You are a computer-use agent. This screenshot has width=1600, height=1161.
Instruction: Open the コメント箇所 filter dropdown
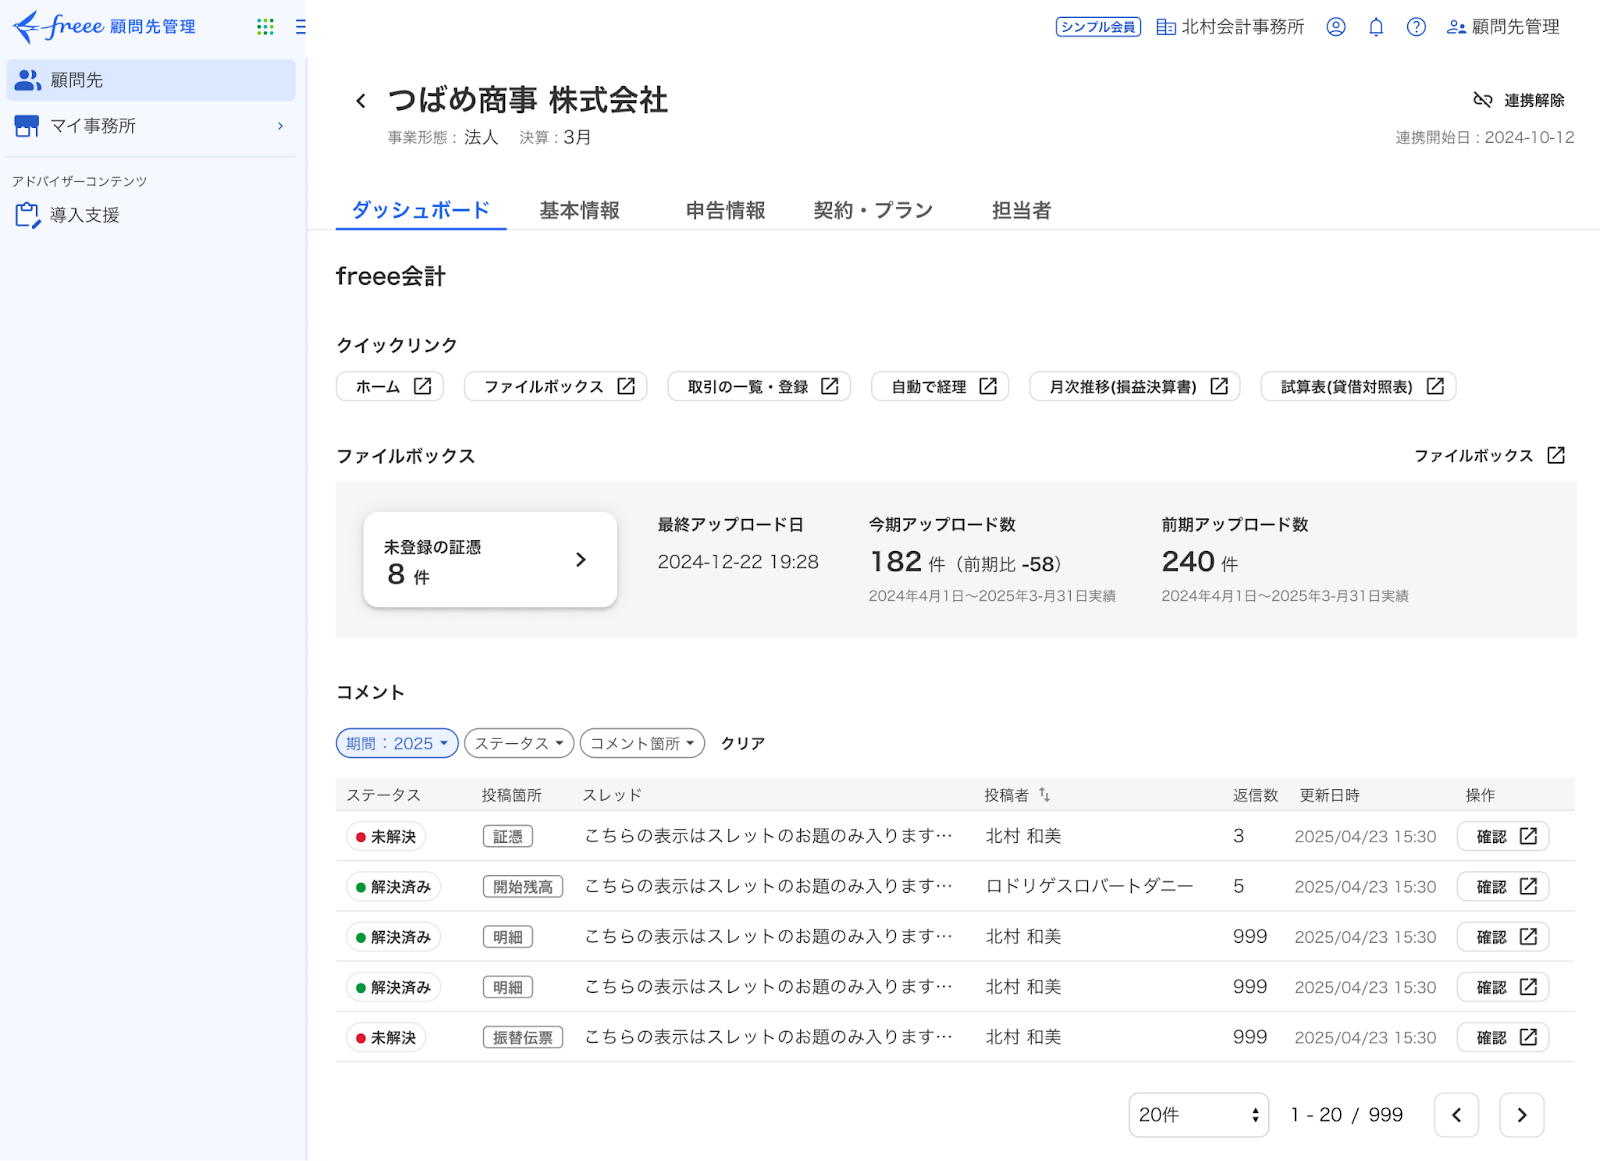pos(642,743)
